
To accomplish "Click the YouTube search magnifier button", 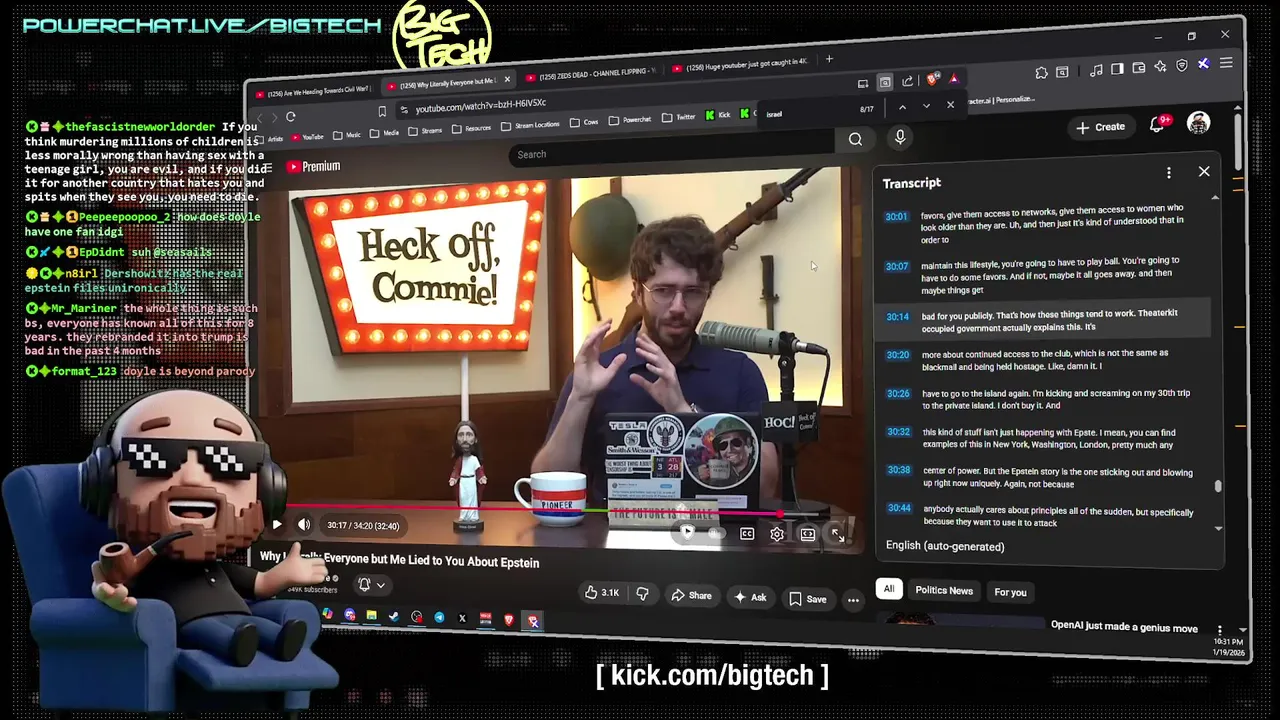I will pos(855,140).
